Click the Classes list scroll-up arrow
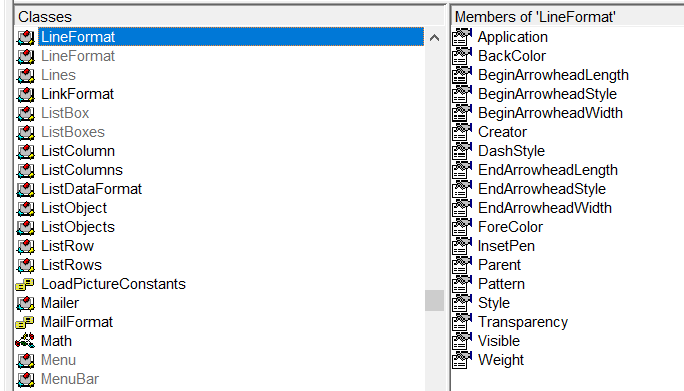Viewport: 684px width, 391px height. click(x=434, y=38)
